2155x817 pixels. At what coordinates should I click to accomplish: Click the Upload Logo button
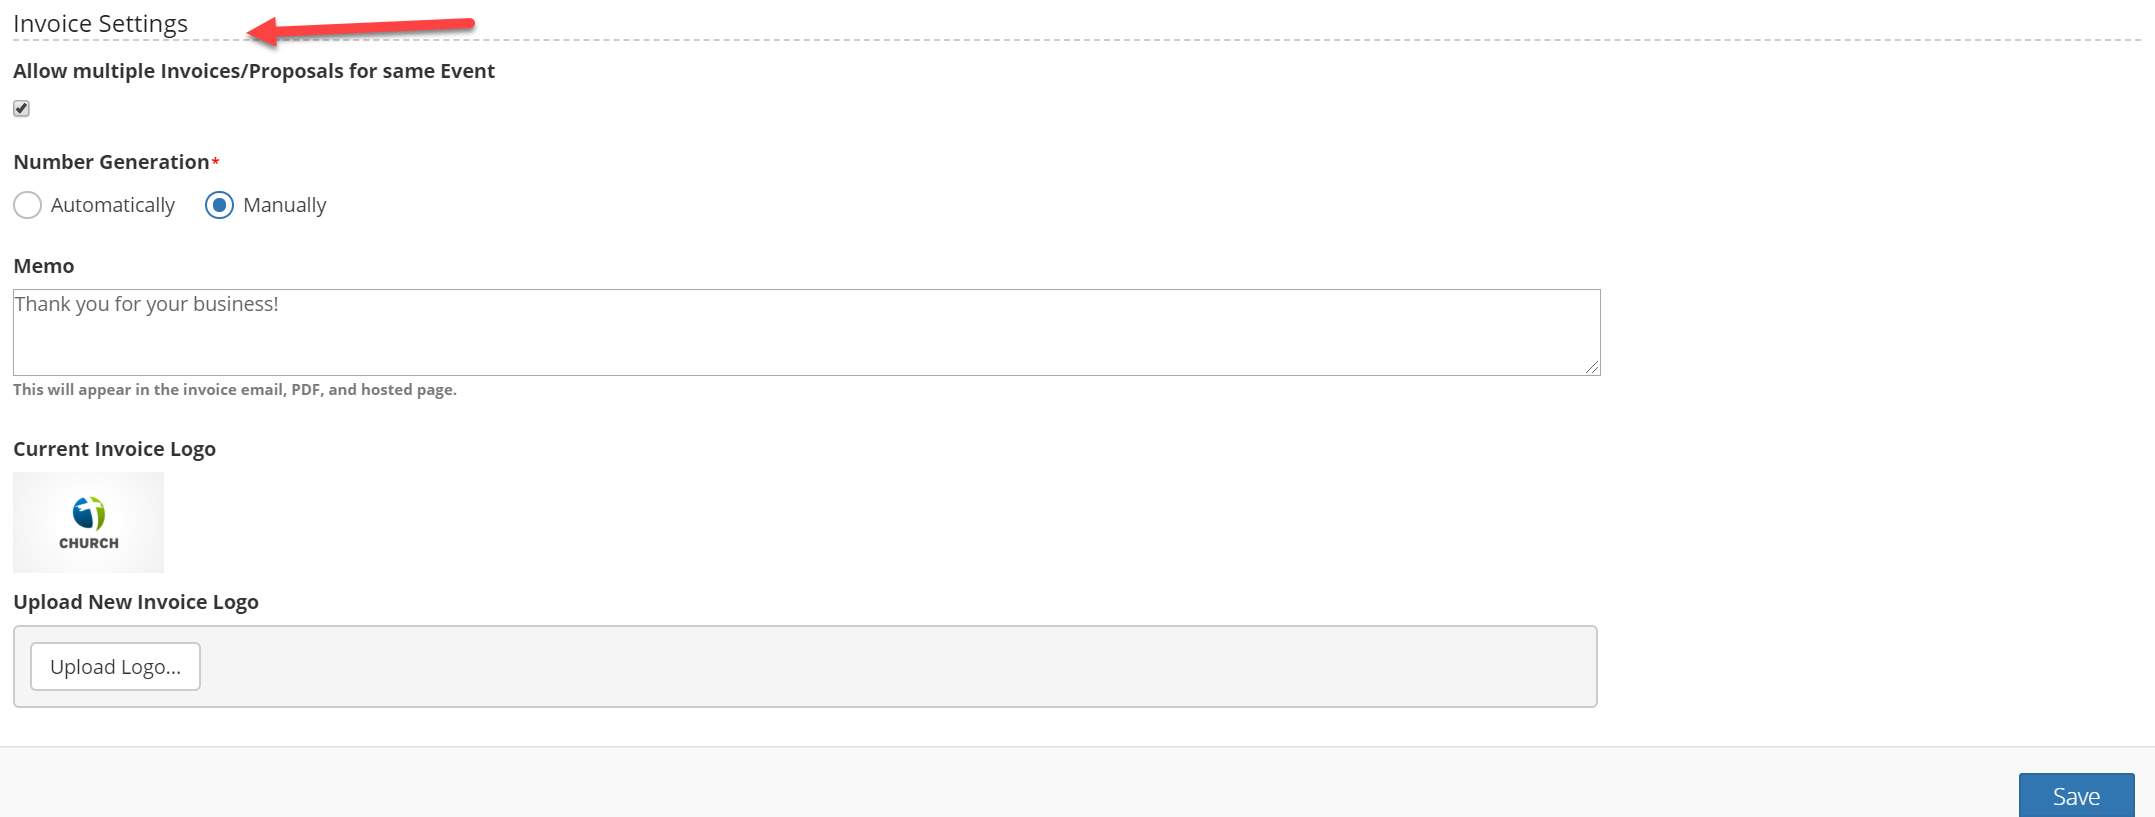(115, 666)
